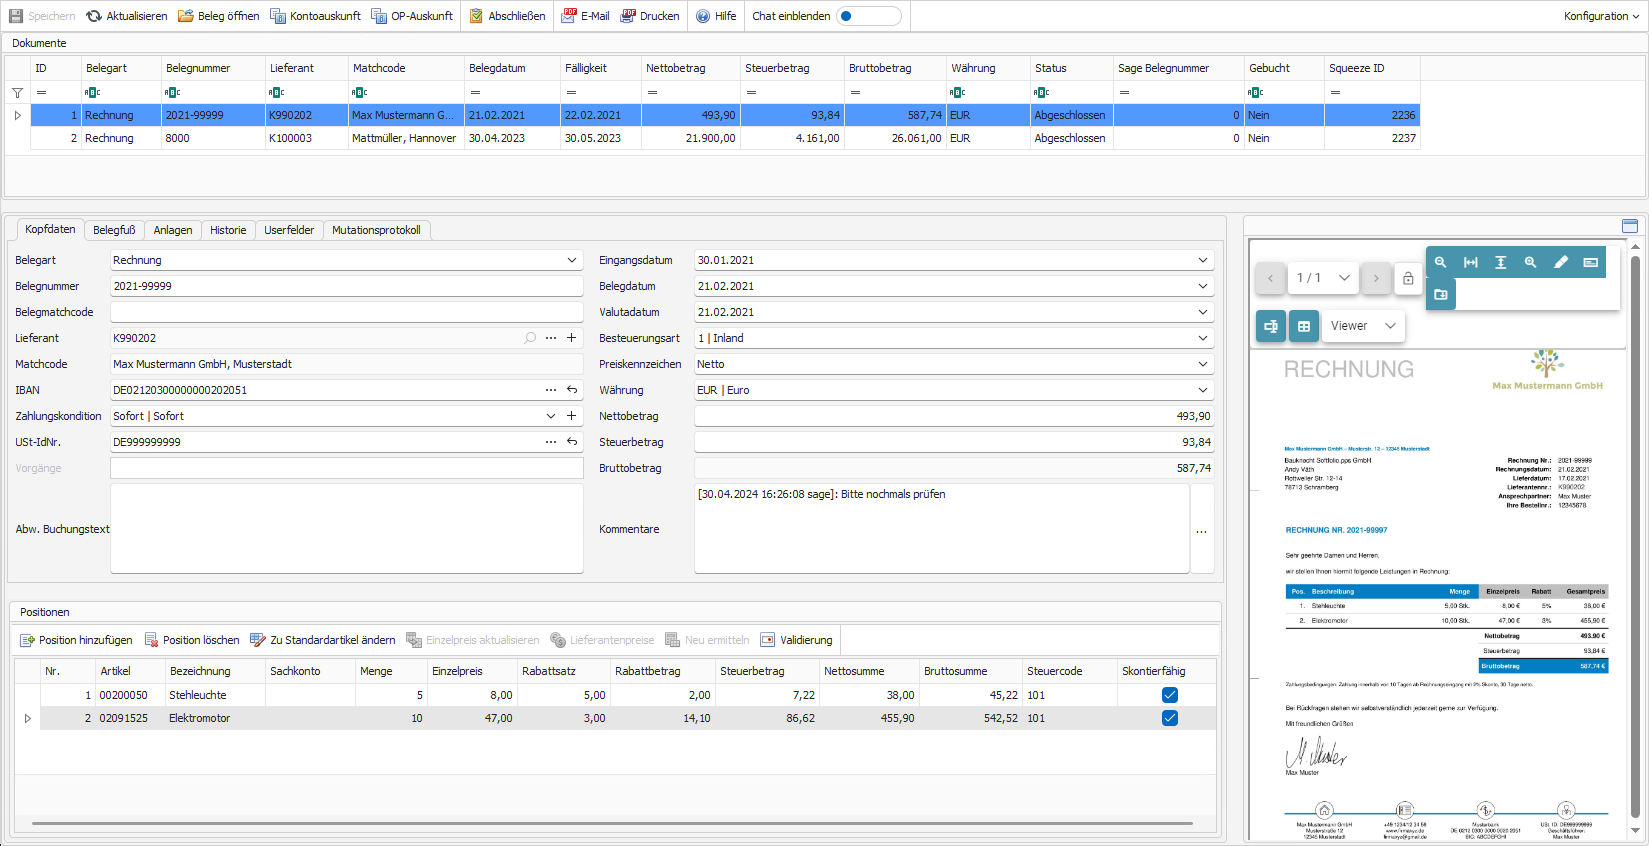Viewport: 1649px width, 846px height.
Task: Toggle the Chat einblenden switch
Action: point(868,16)
